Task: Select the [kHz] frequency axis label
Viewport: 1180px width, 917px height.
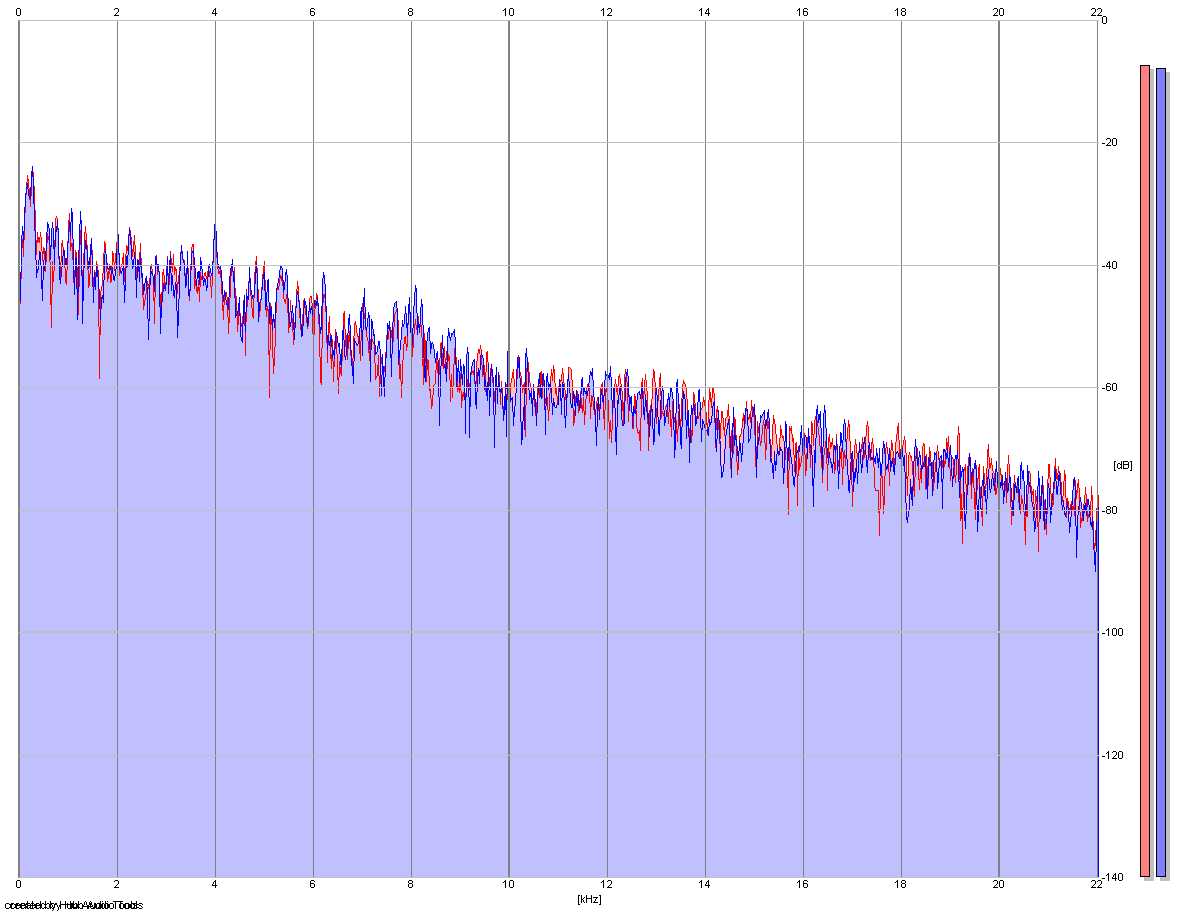Action: pyautogui.click(x=589, y=899)
